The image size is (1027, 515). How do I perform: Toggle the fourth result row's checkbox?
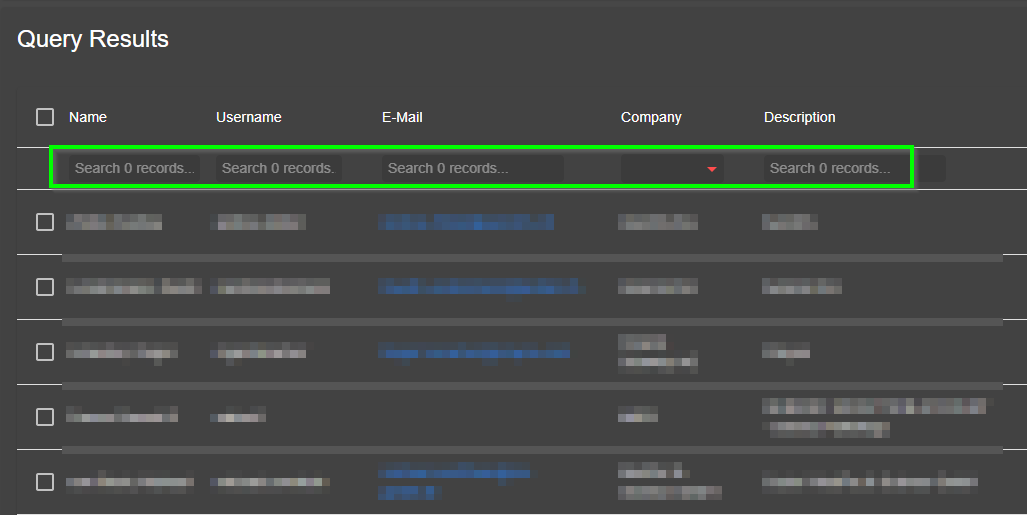click(45, 417)
